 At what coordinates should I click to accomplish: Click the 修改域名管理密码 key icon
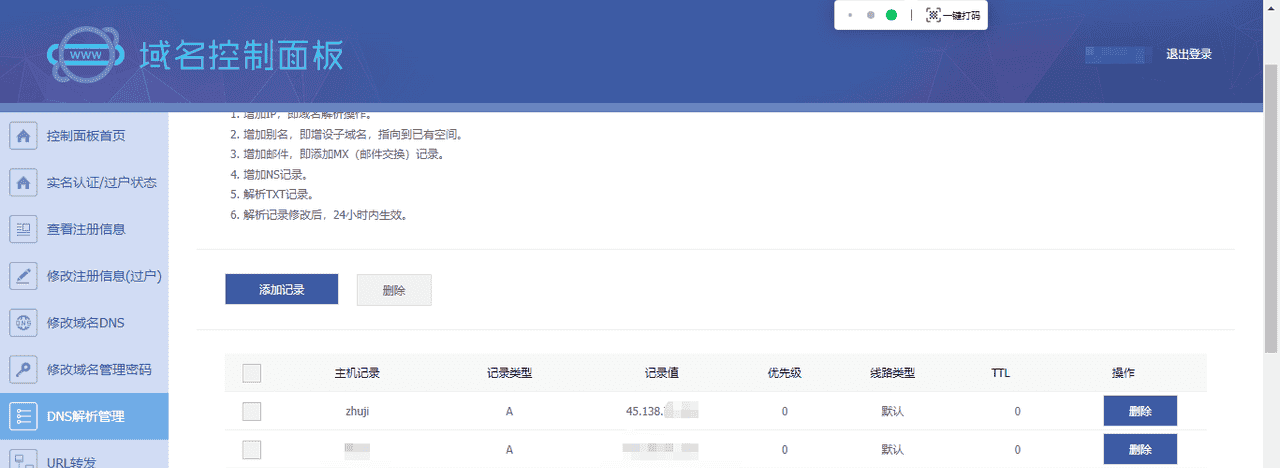[x=23, y=369]
